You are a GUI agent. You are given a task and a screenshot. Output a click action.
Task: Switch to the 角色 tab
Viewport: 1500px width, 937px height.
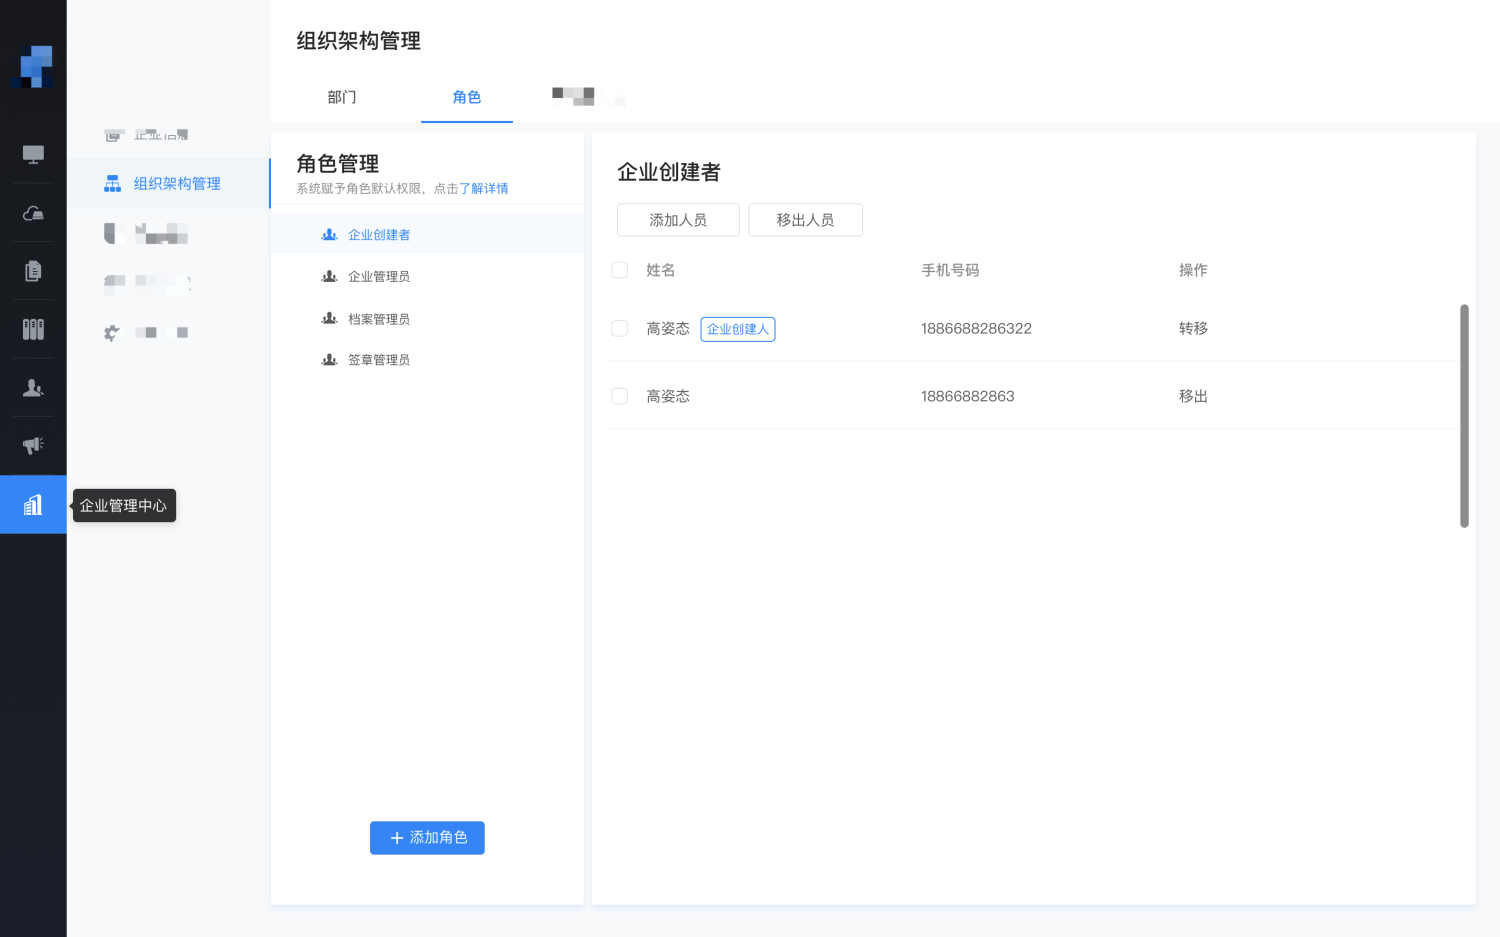coord(467,97)
